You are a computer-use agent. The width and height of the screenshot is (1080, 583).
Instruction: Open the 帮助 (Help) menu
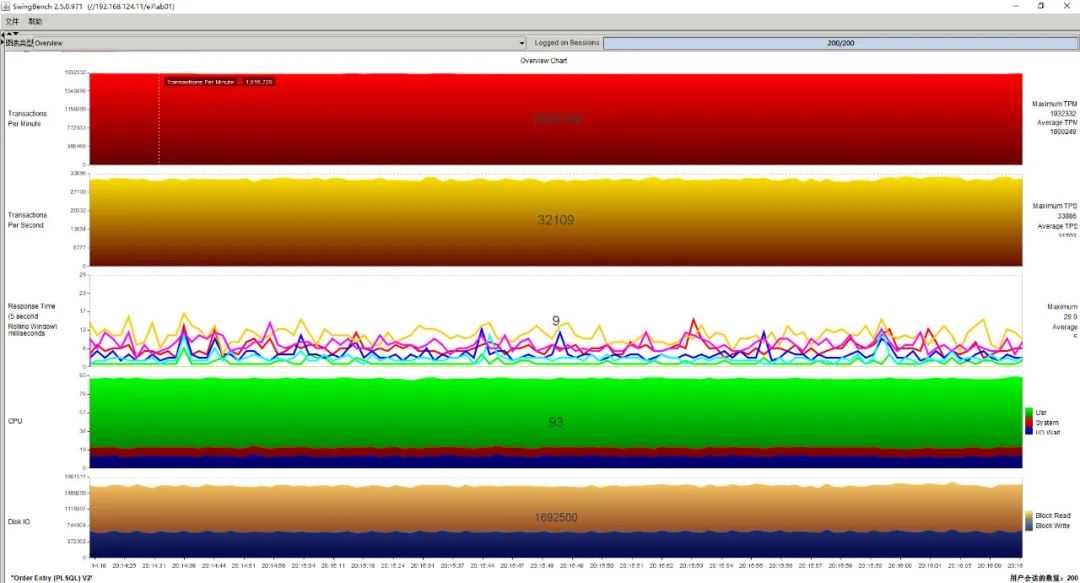pos(36,21)
